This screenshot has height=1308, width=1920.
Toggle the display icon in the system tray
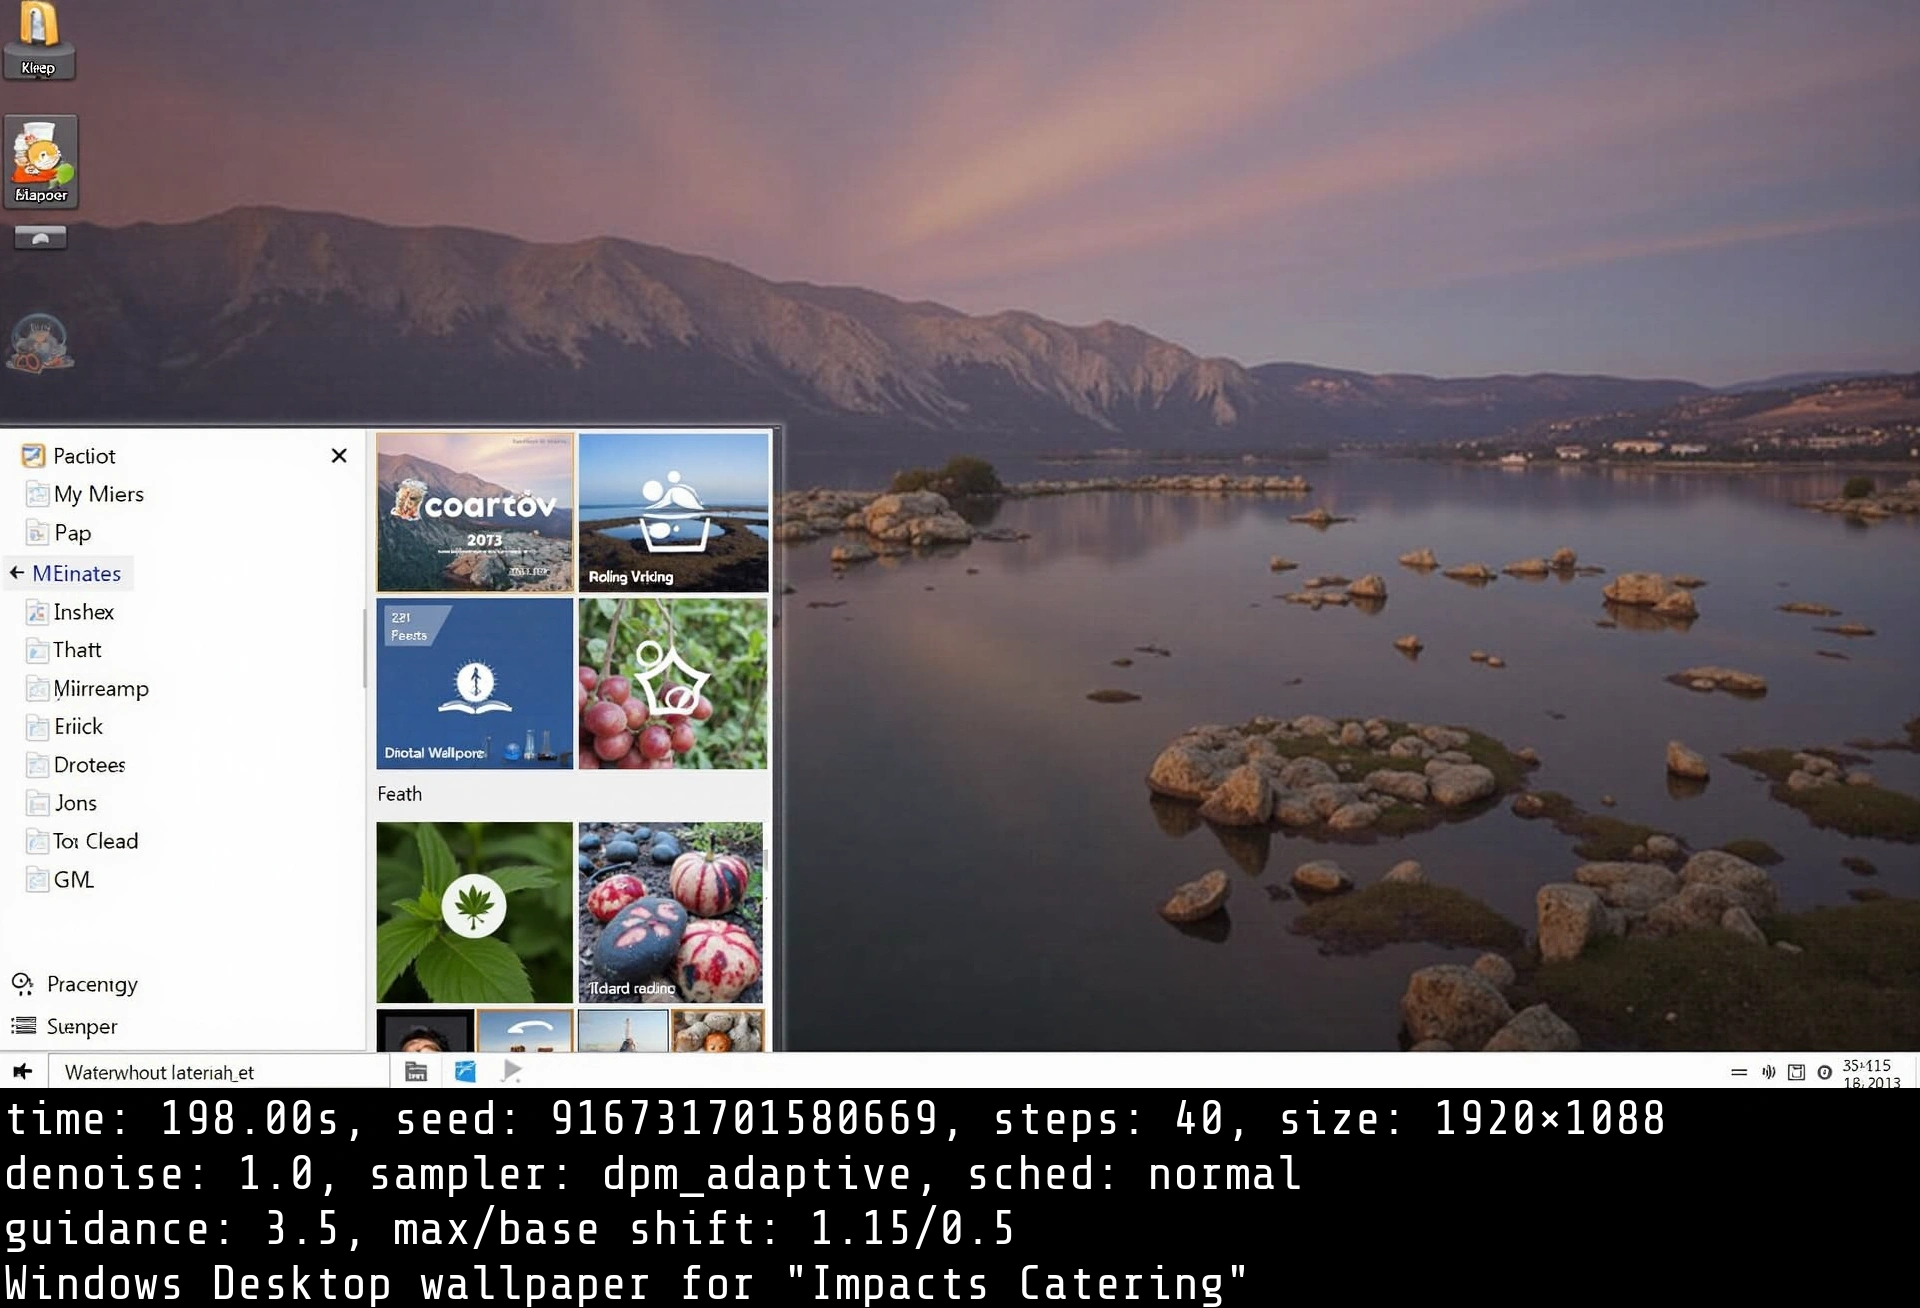click(1798, 1071)
